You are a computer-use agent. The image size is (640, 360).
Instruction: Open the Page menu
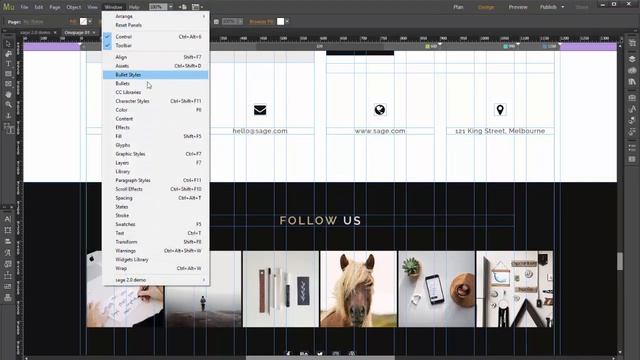[x=55, y=7]
